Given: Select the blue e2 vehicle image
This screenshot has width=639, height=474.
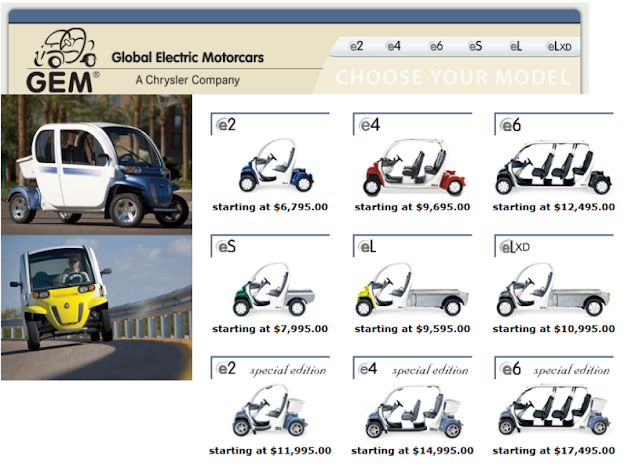Looking at the screenshot, I should pyautogui.click(x=276, y=166).
